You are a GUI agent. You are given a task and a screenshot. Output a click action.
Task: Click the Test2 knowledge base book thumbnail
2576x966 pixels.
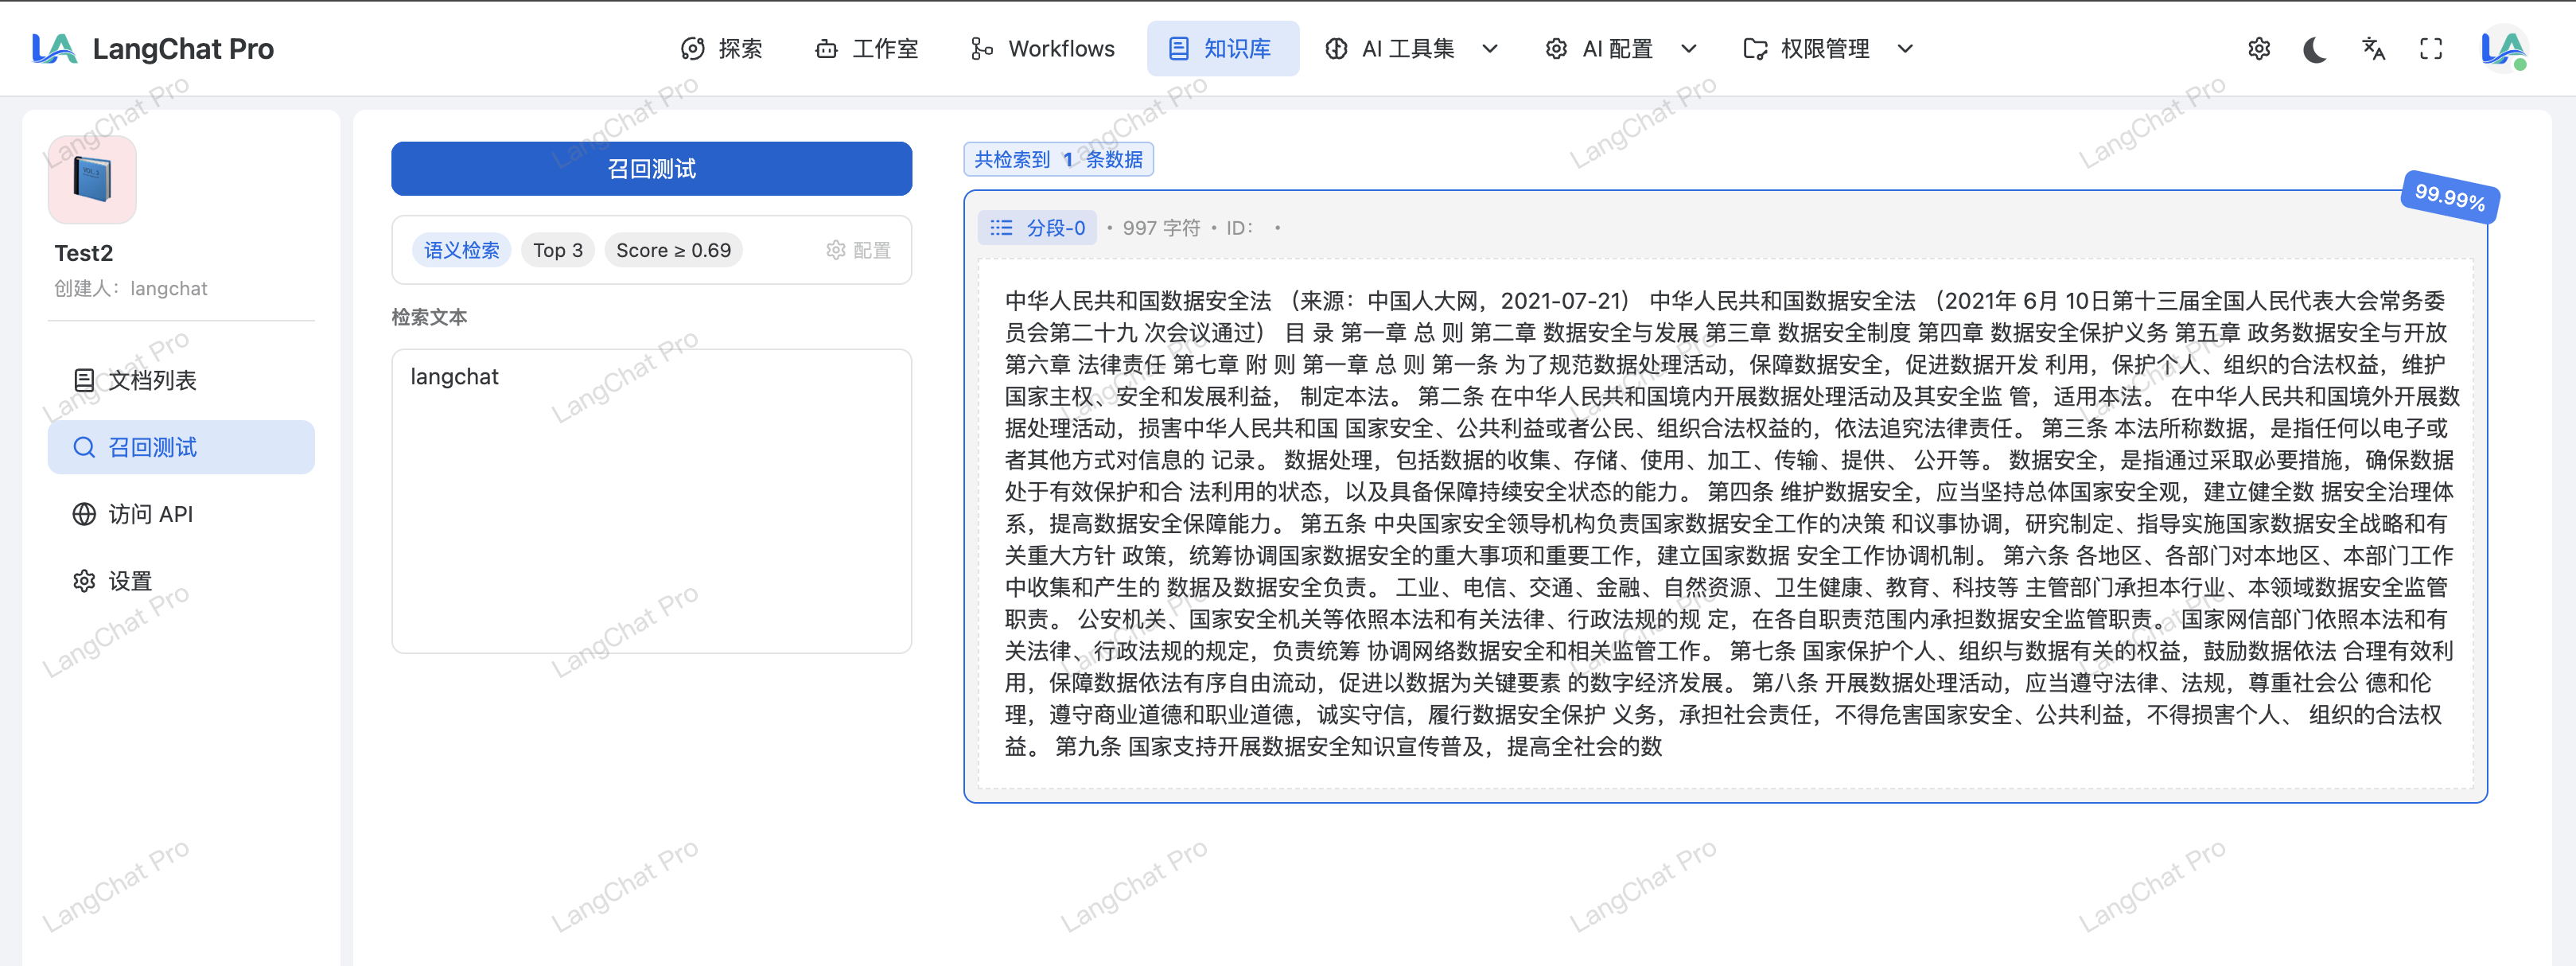tap(92, 180)
